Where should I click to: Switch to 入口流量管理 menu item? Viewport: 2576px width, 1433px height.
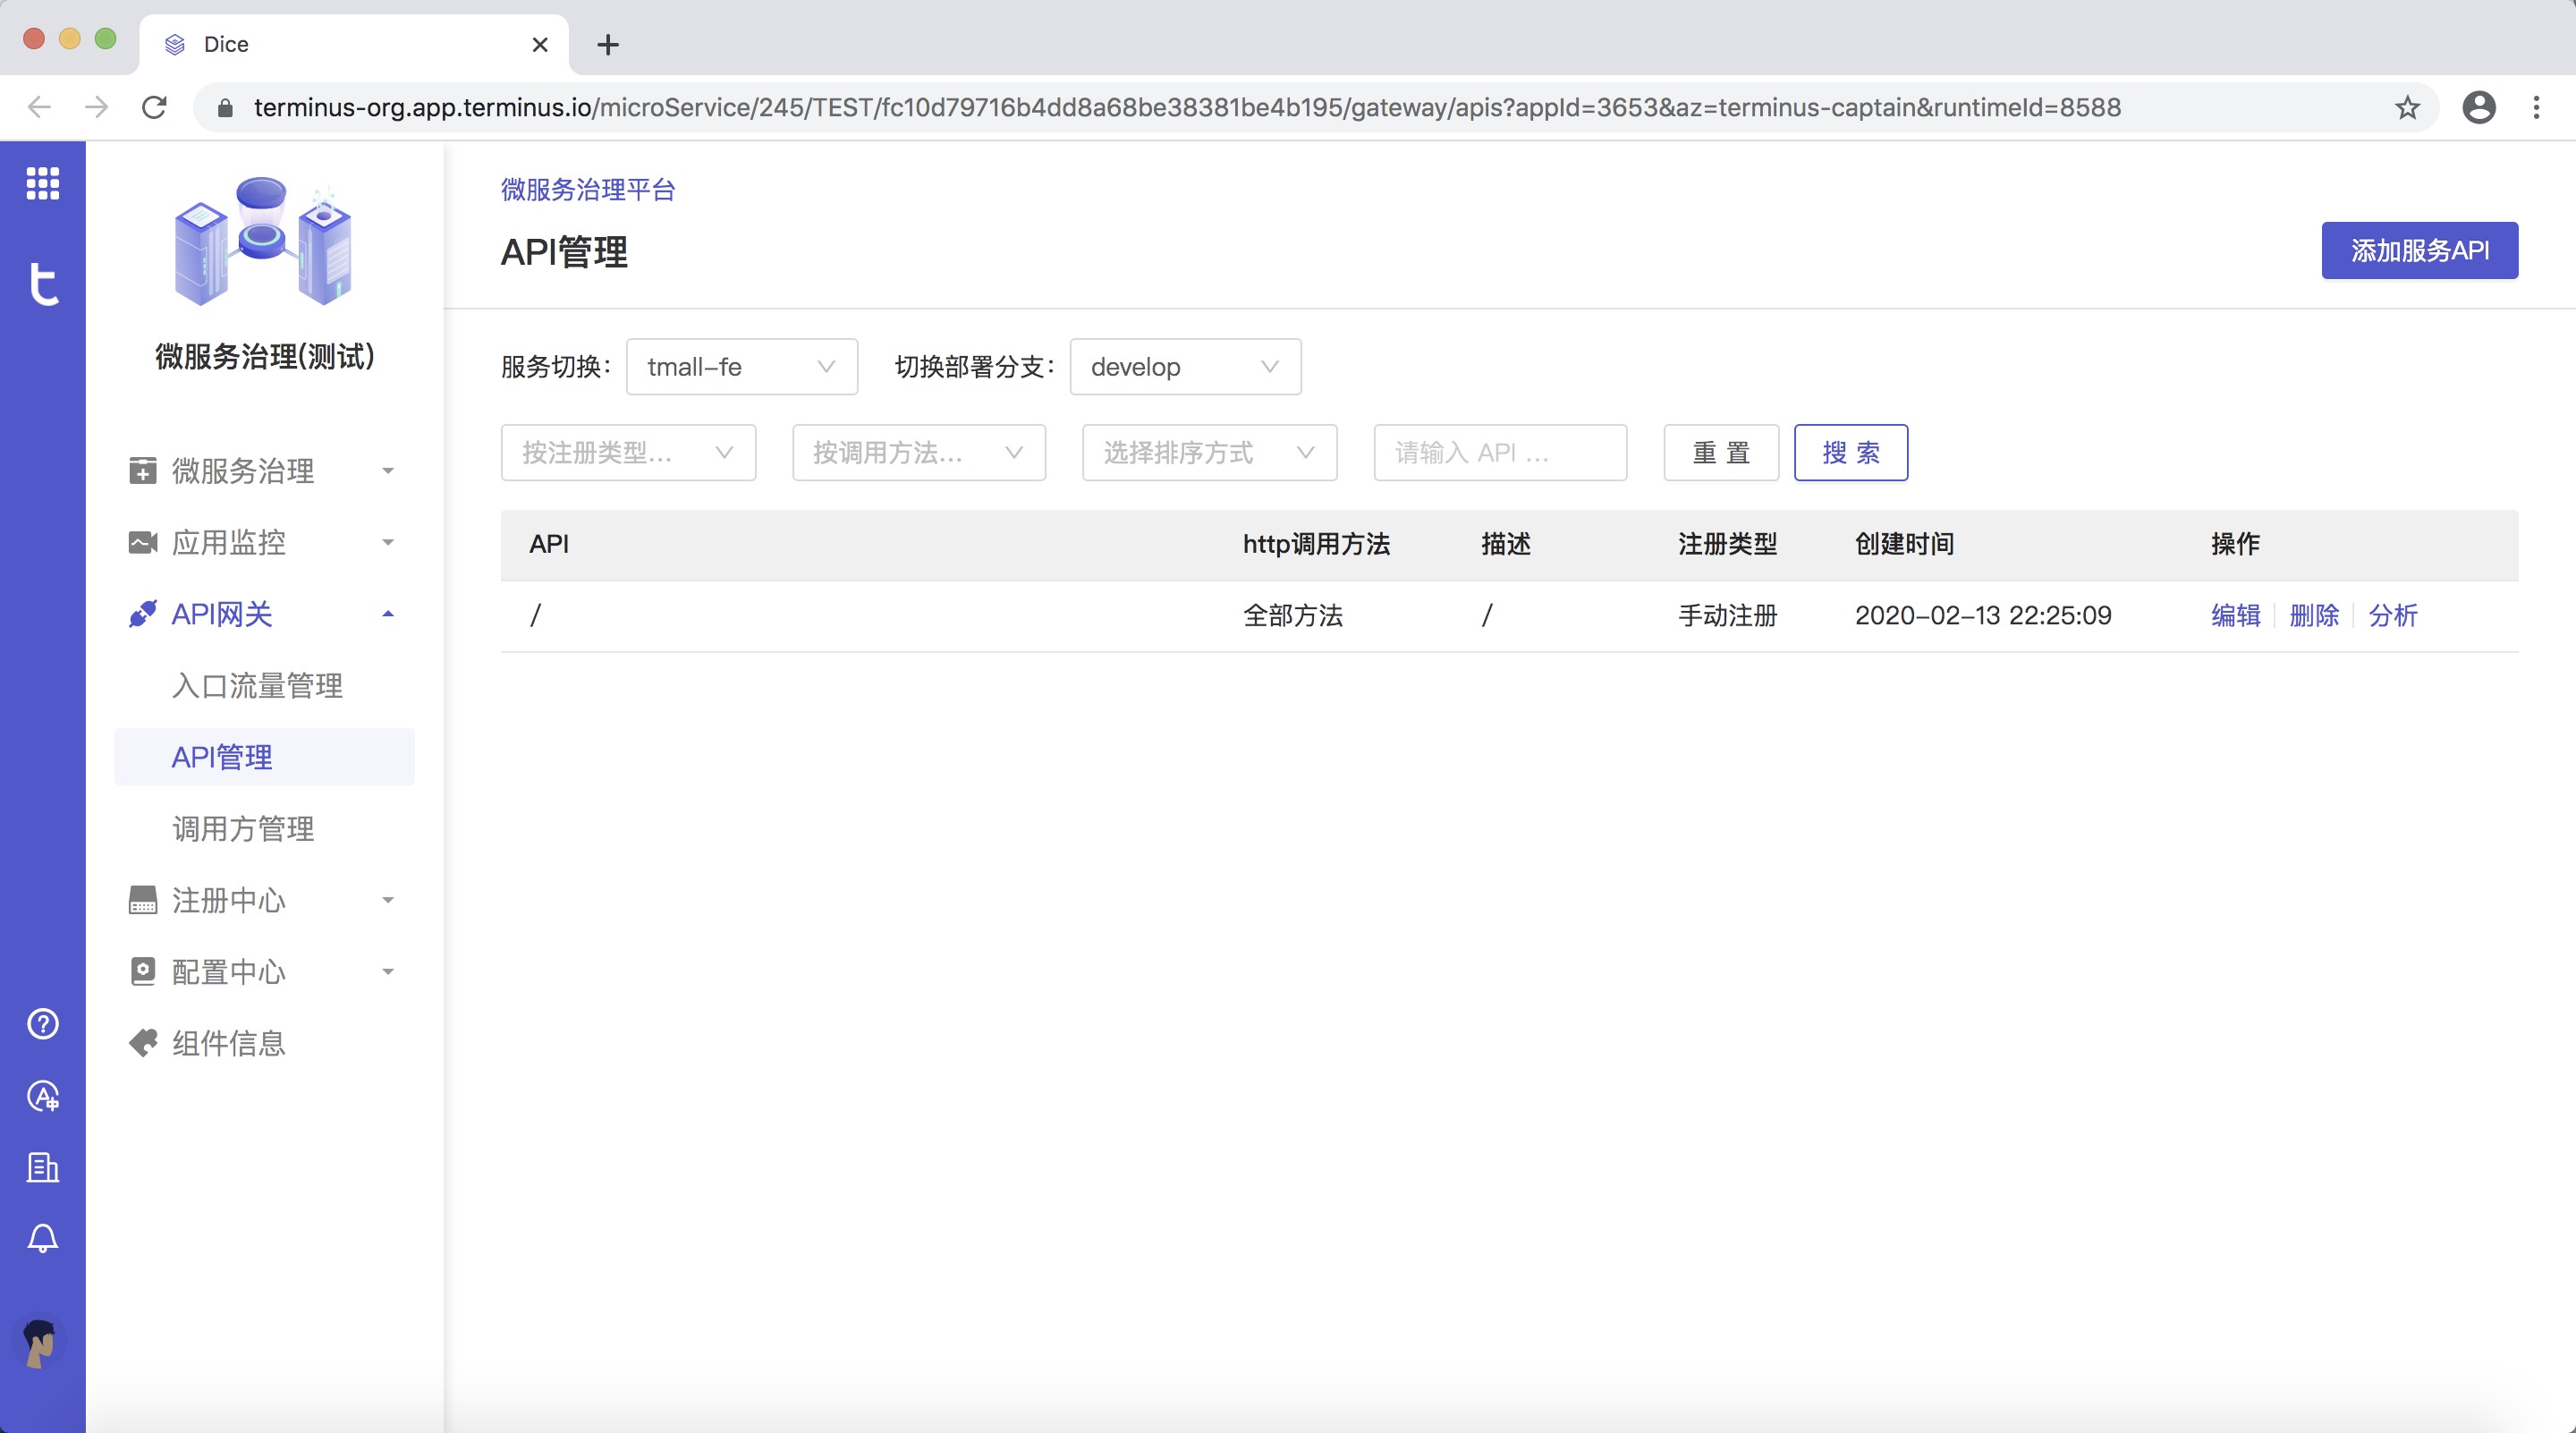pos(256,686)
